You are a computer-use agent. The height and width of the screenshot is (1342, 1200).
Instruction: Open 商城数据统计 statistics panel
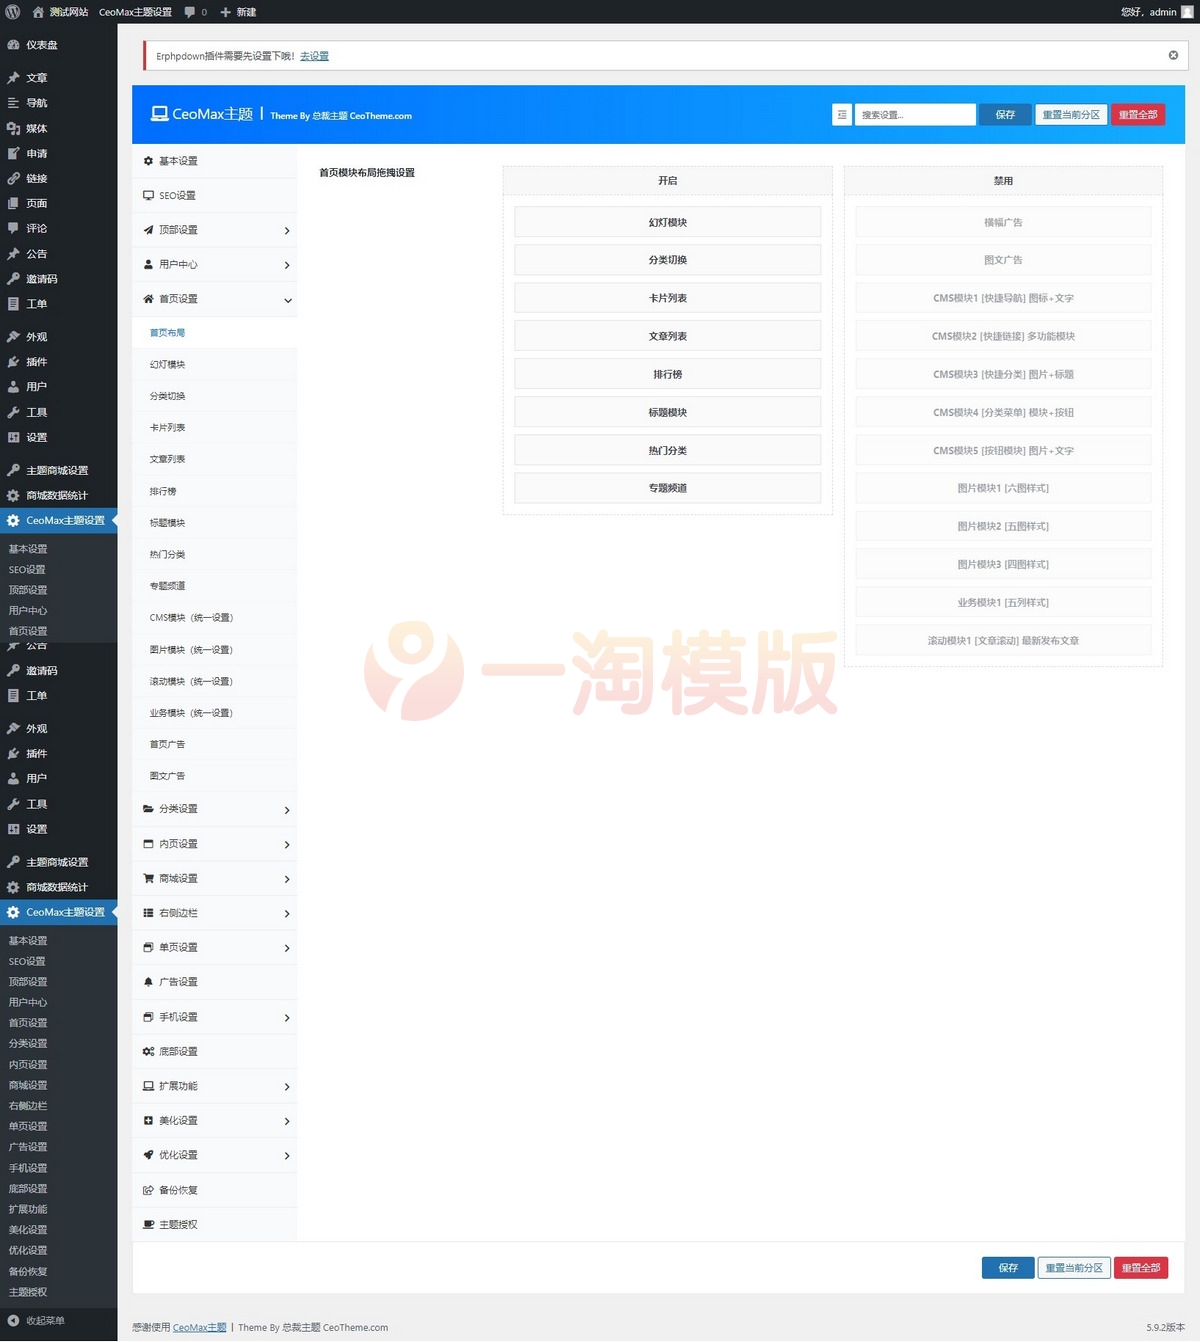point(57,495)
